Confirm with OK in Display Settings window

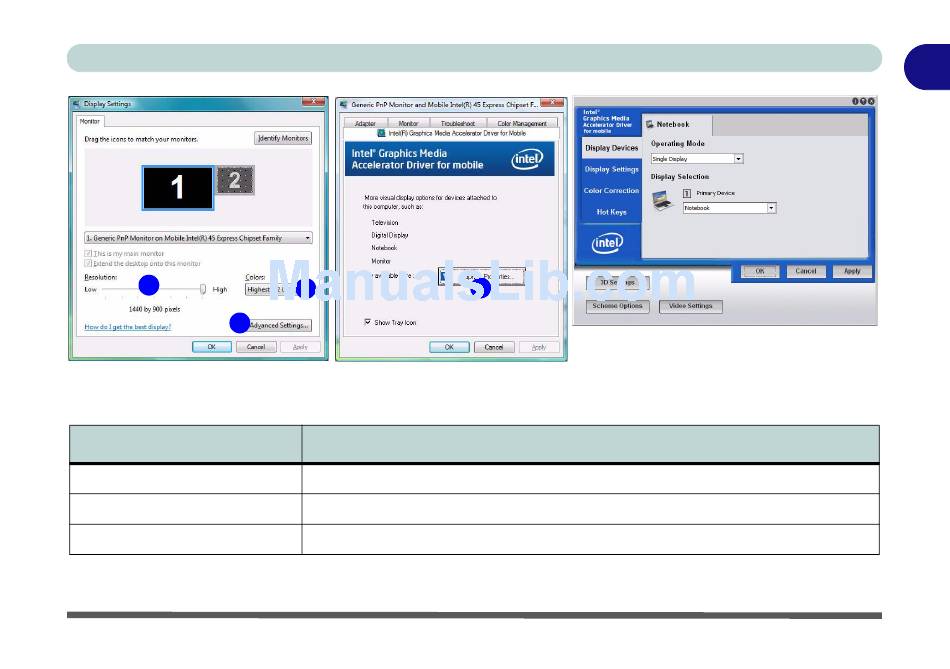tap(211, 347)
